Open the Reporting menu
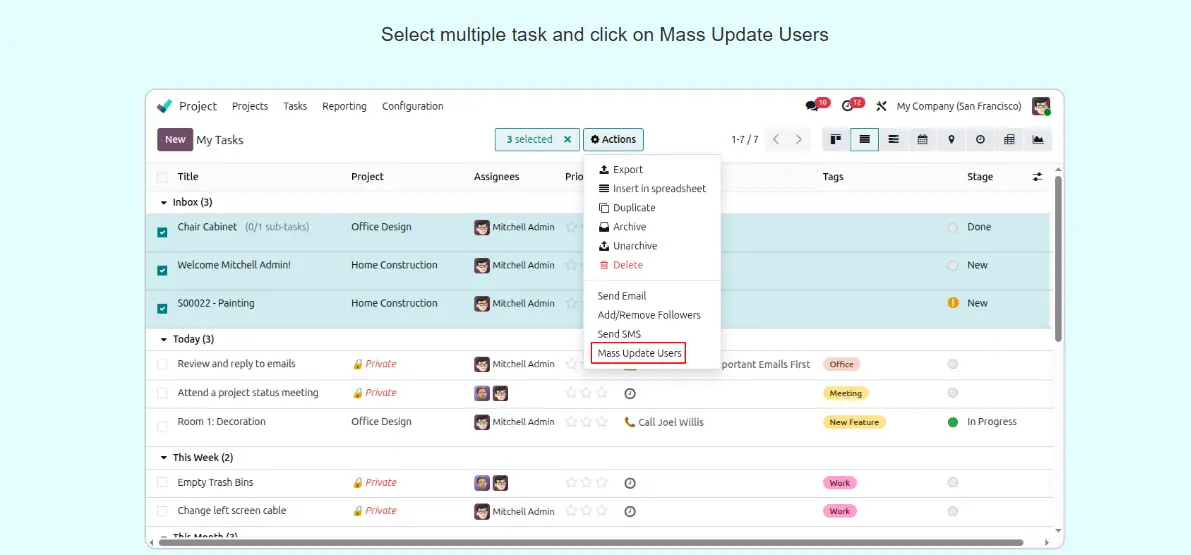 click(344, 106)
